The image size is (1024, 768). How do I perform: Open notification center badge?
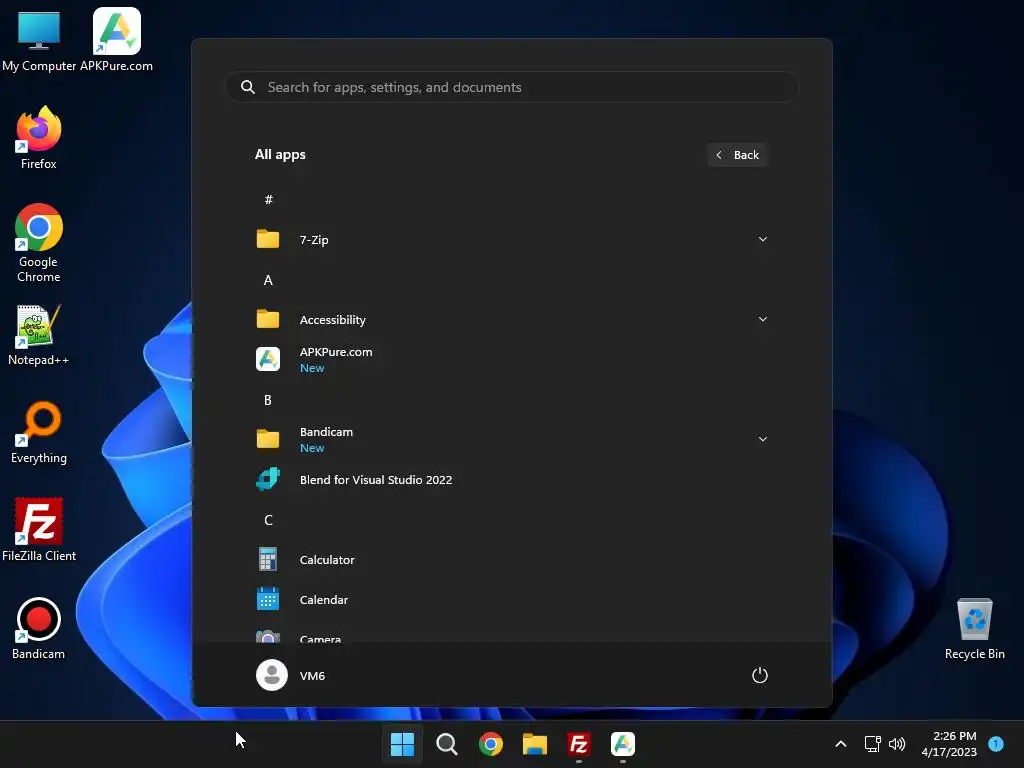click(x=996, y=743)
